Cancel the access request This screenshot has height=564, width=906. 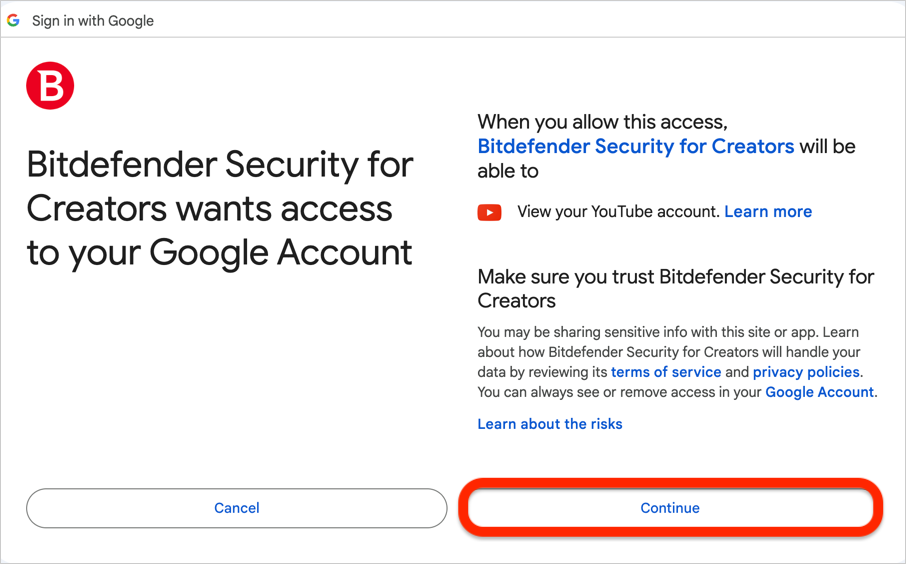click(237, 508)
